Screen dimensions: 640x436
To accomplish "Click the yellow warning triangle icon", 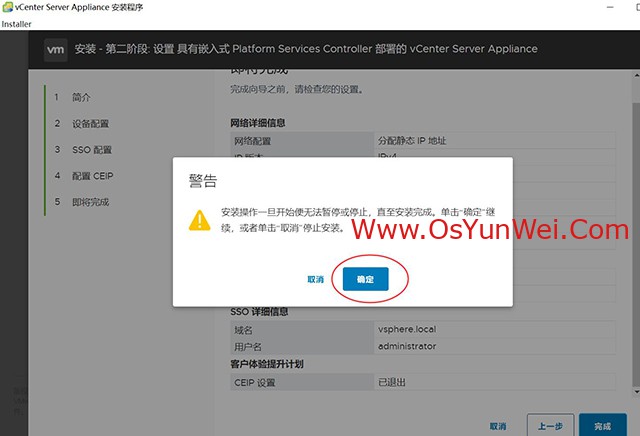I will click(200, 220).
